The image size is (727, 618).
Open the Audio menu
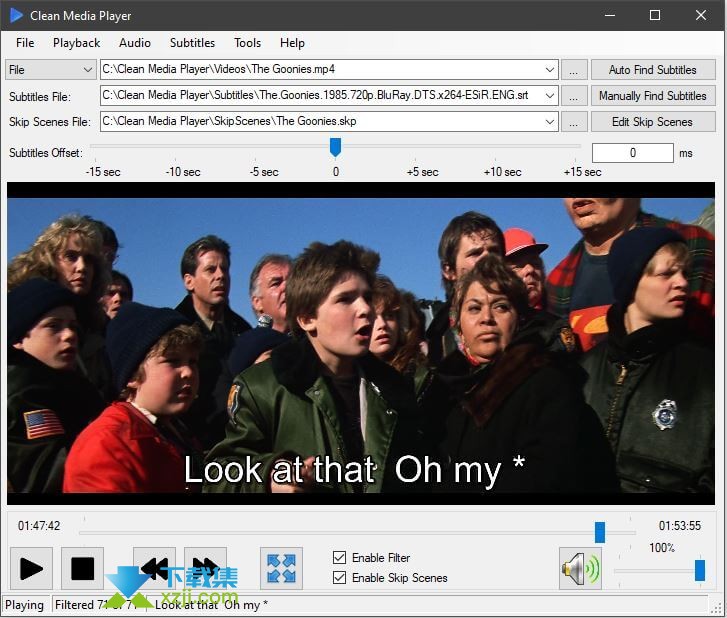[x=135, y=43]
